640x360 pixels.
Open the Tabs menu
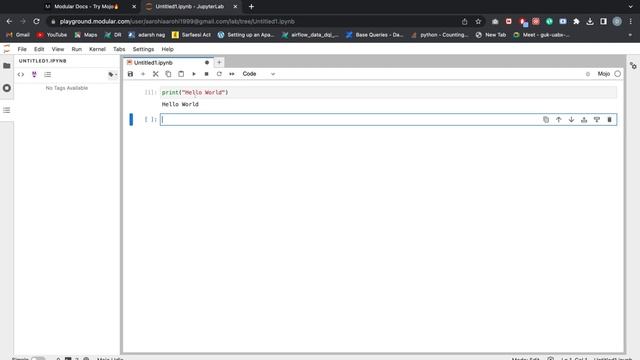pos(119,49)
